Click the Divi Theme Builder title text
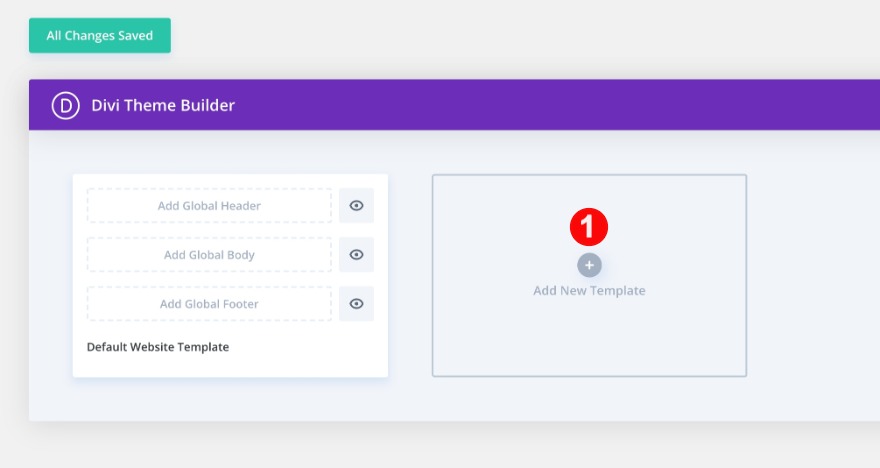This screenshot has width=880, height=468. pyautogui.click(x=163, y=105)
